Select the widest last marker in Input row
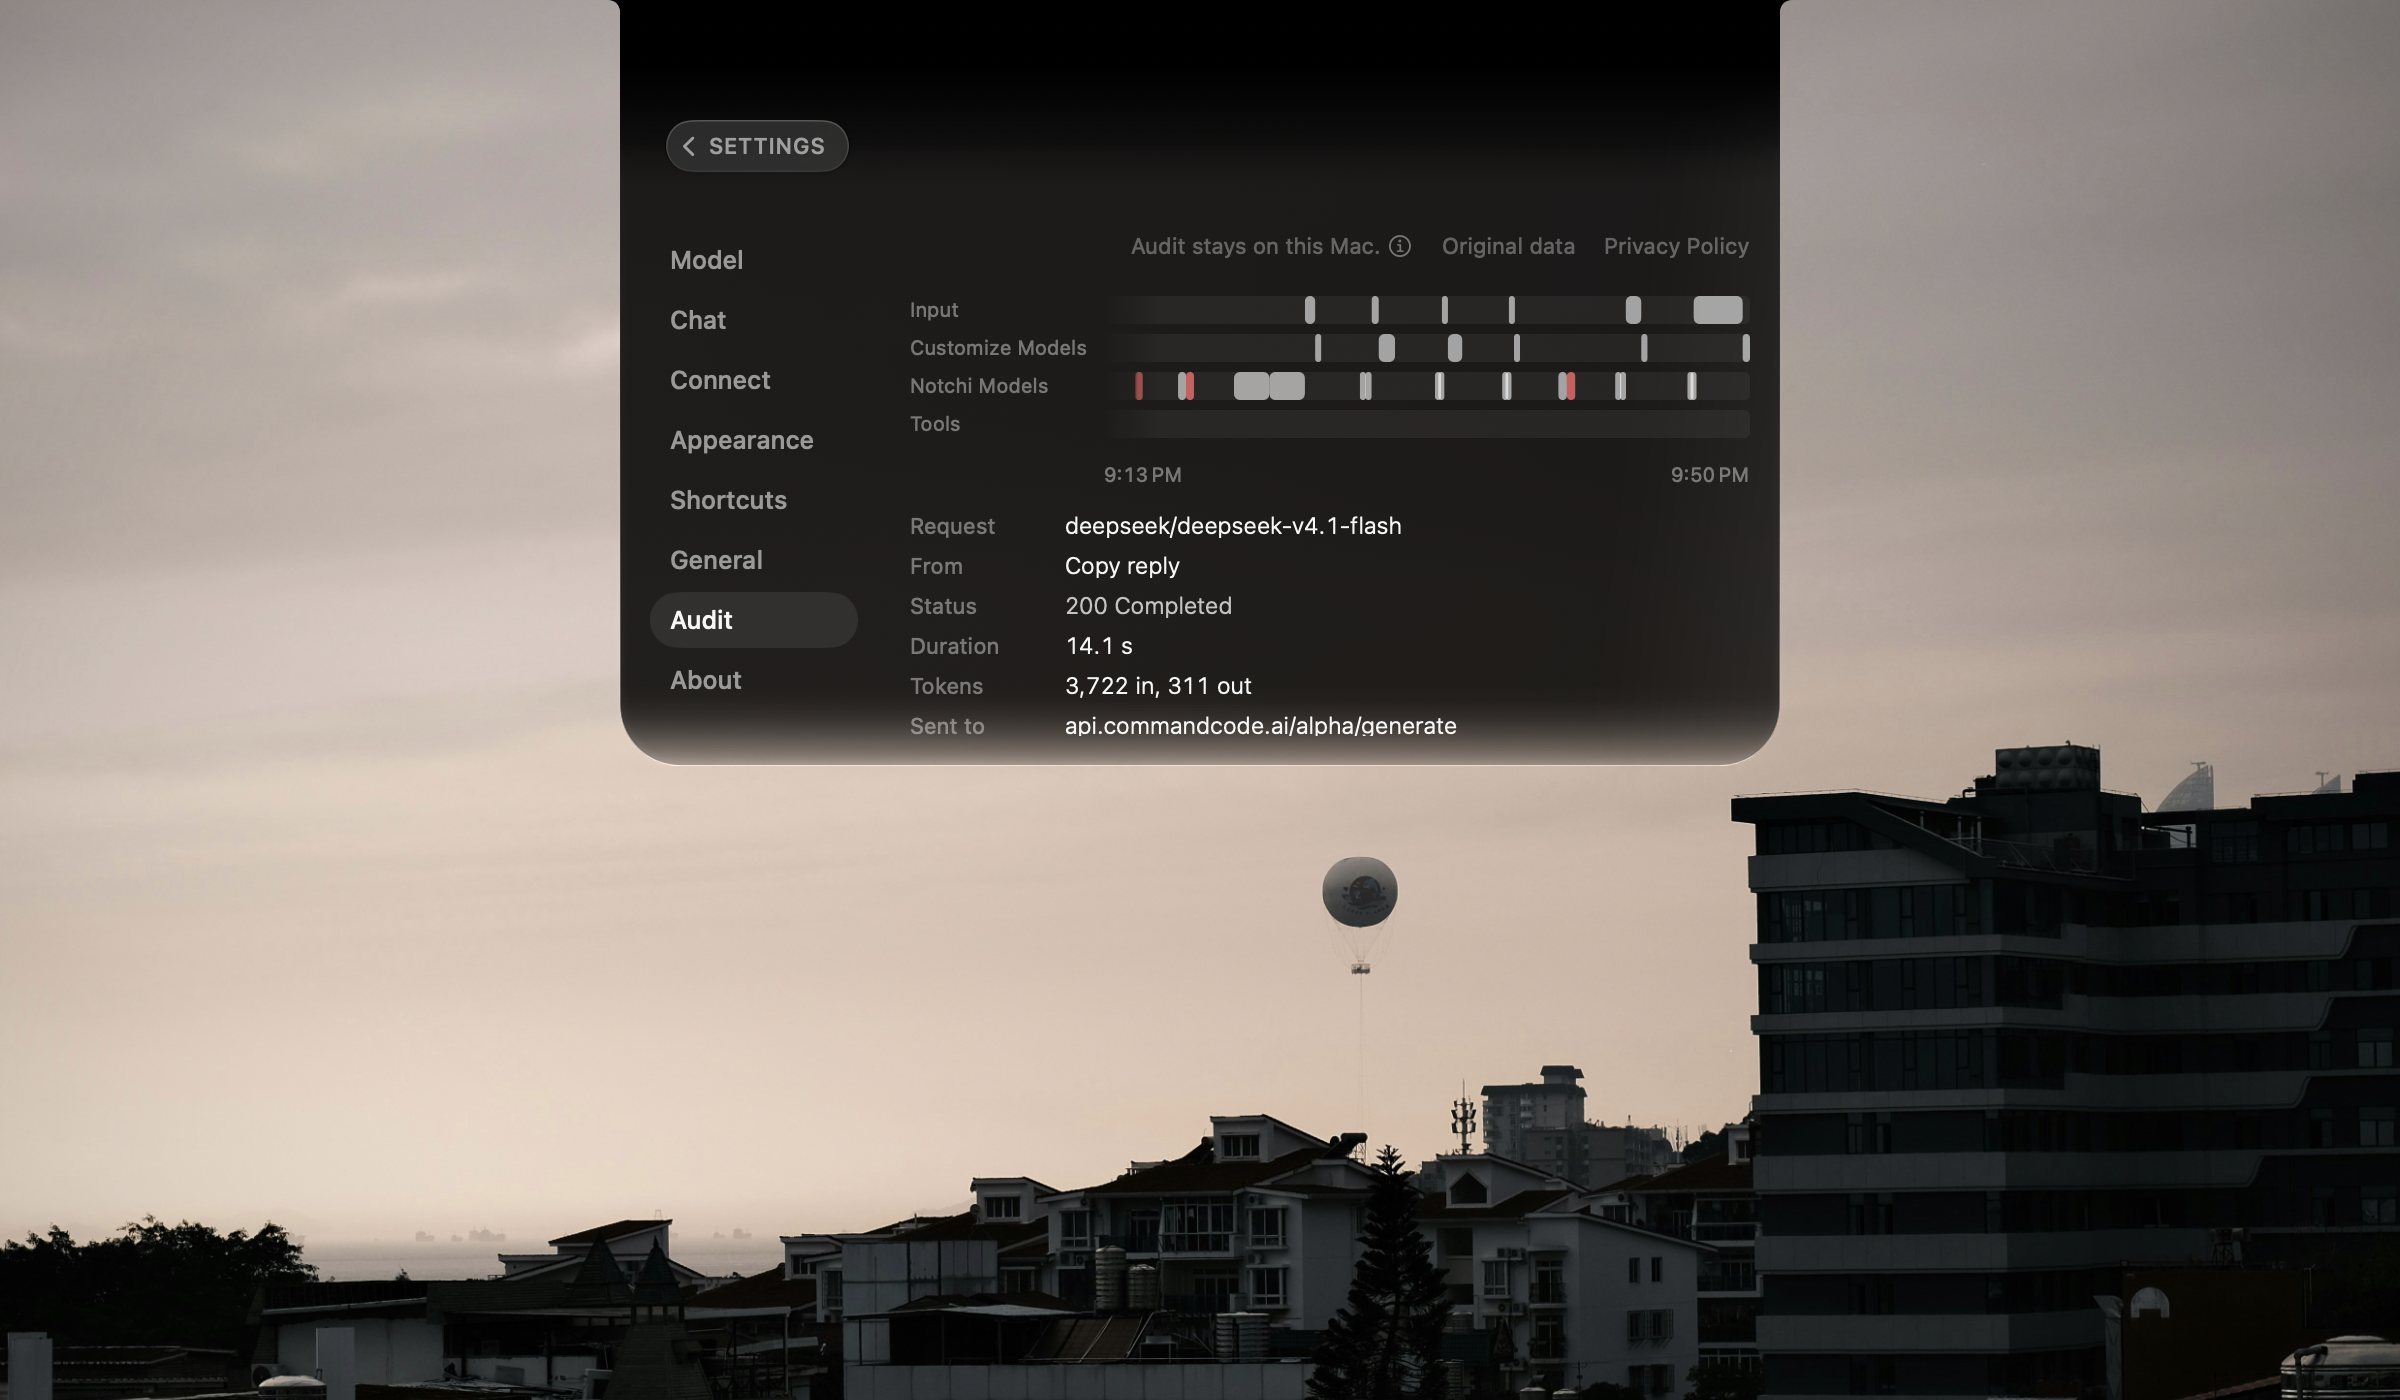This screenshot has width=2400, height=1400. (1718, 310)
